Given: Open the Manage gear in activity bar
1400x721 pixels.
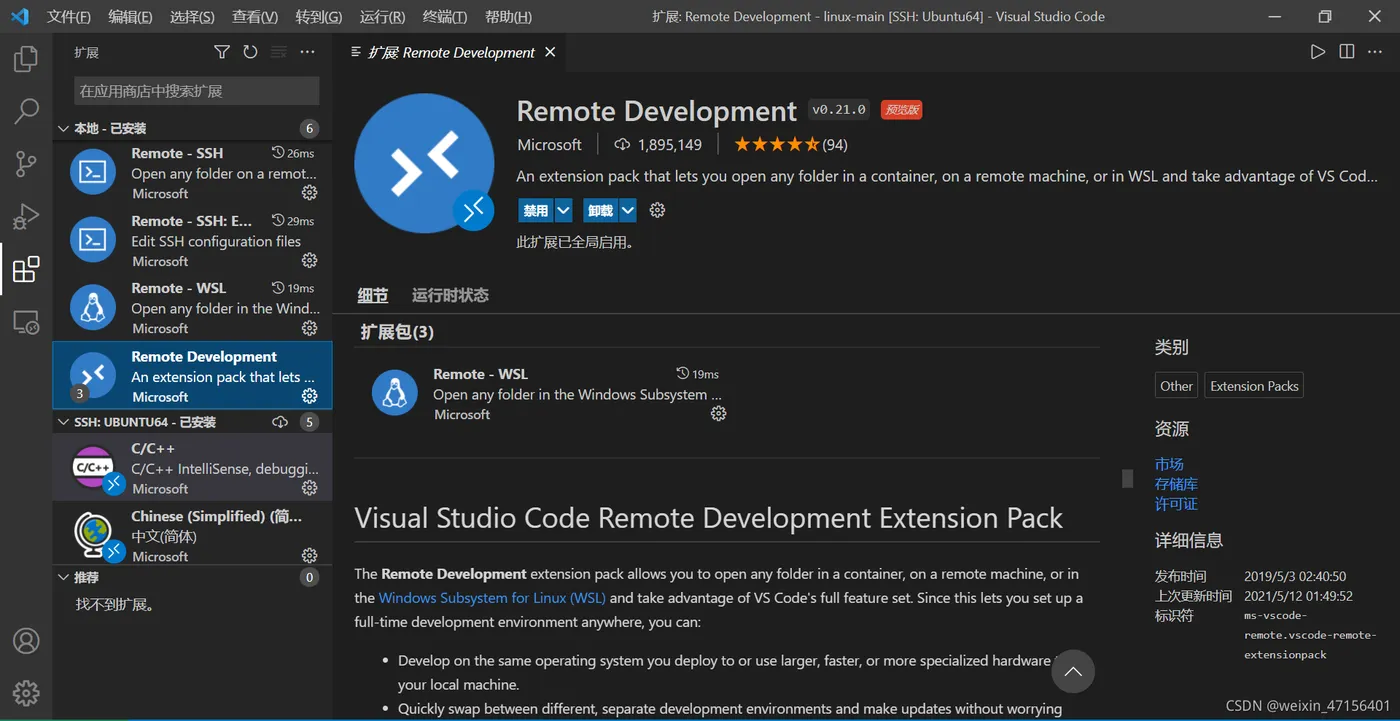Looking at the screenshot, I should click(x=26, y=692).
